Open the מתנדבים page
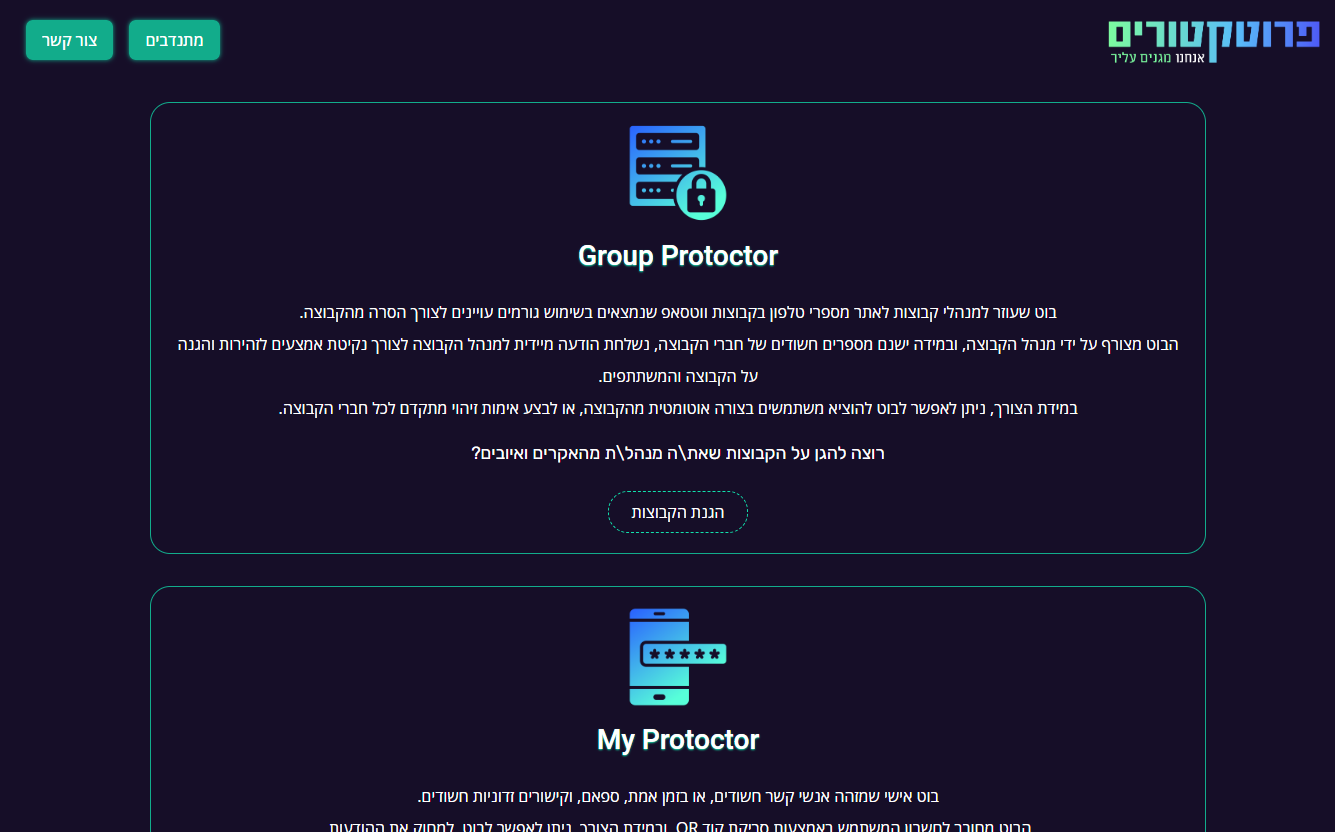This screenshot has width=1335, height=832. pyautogui.click(x=175, y=40)
